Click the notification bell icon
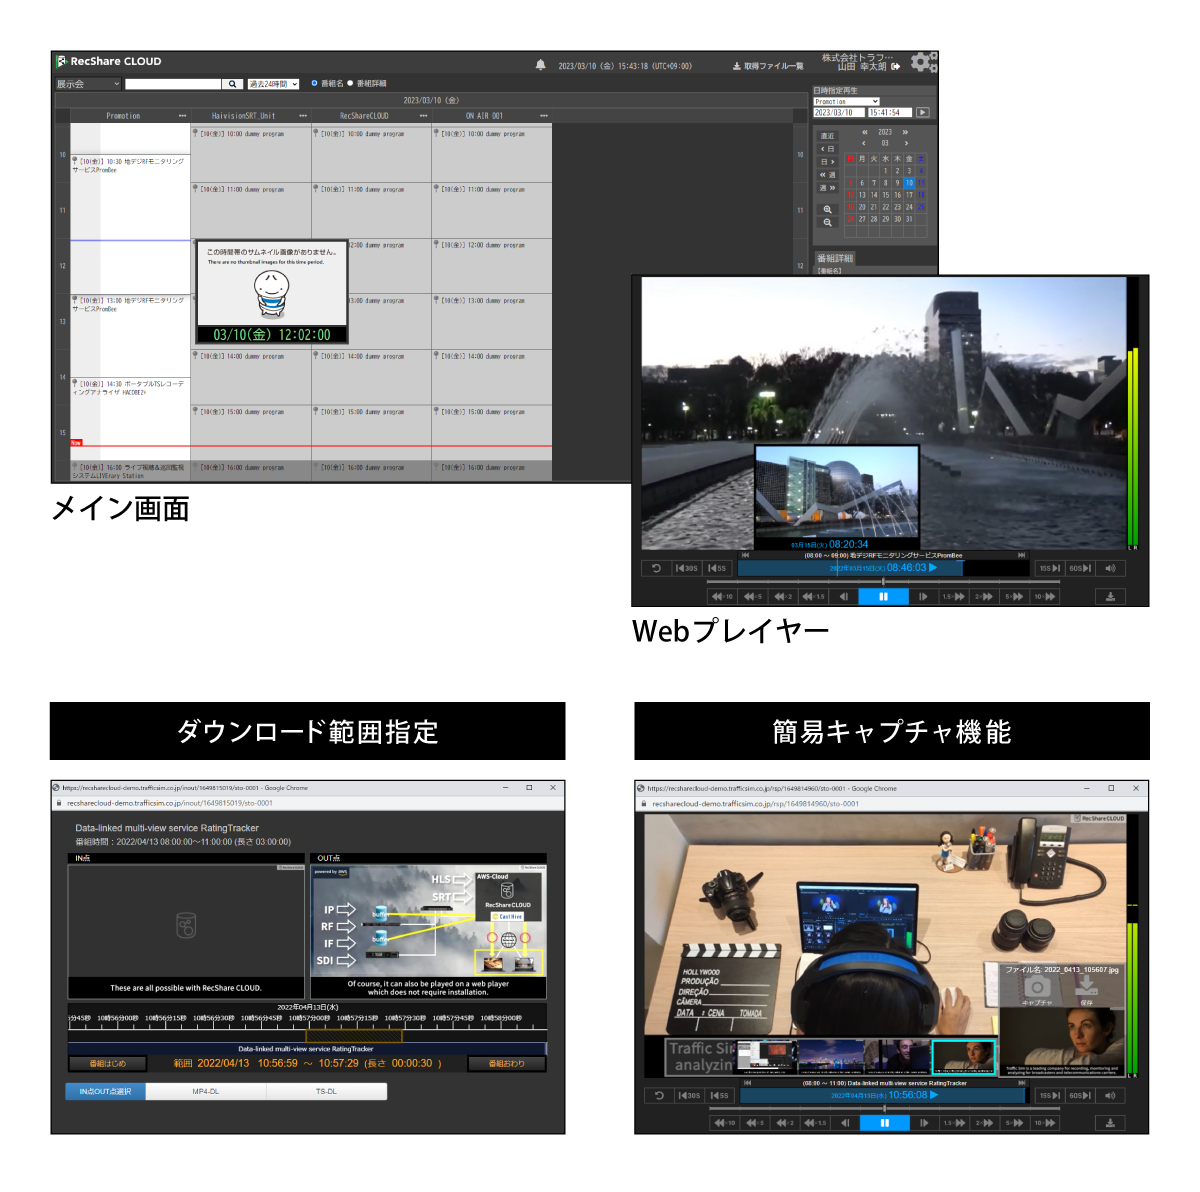This screenshot has width=1200, height=1192. 541,62
